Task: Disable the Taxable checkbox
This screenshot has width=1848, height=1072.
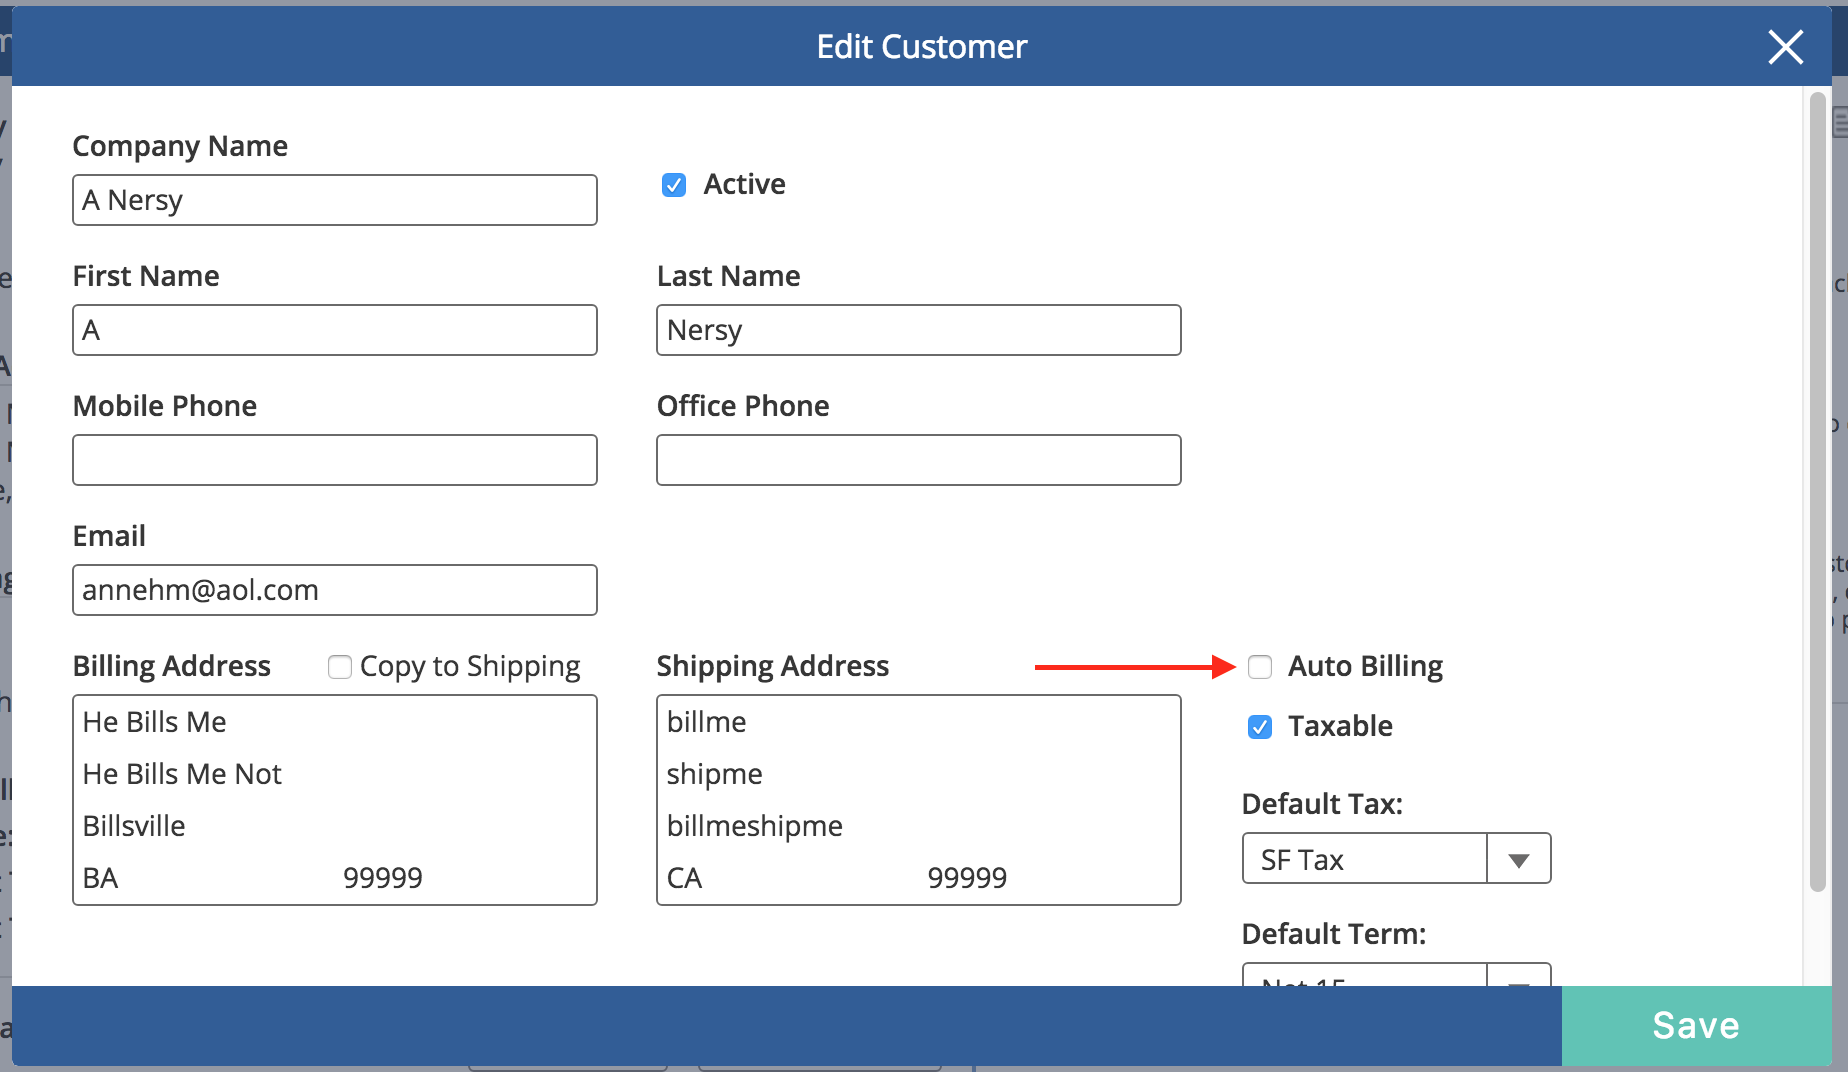Action: pyautogui.click(x=1260, y=727)
